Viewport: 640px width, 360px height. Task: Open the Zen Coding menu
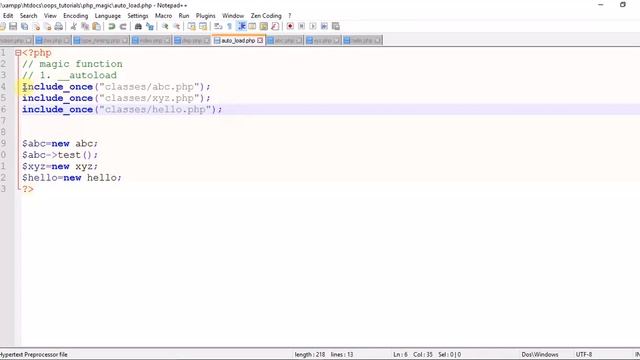(x=266, y=16)
